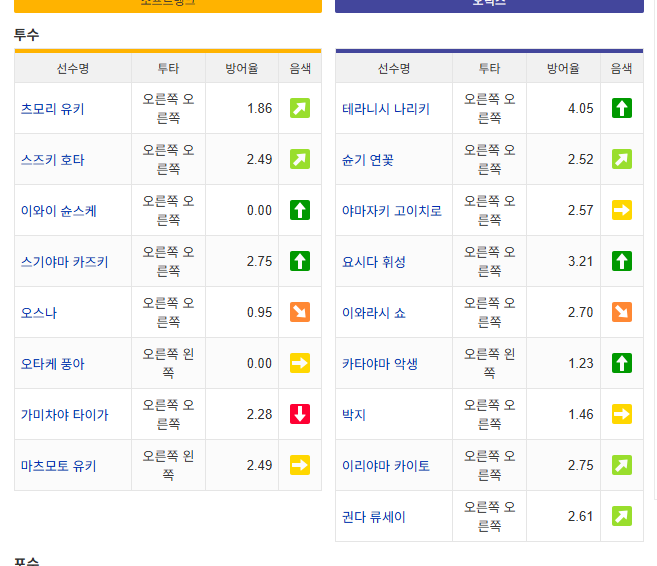
Task: Click the condition arrow icon for 스즈키 호타
Action: [300, 159]
